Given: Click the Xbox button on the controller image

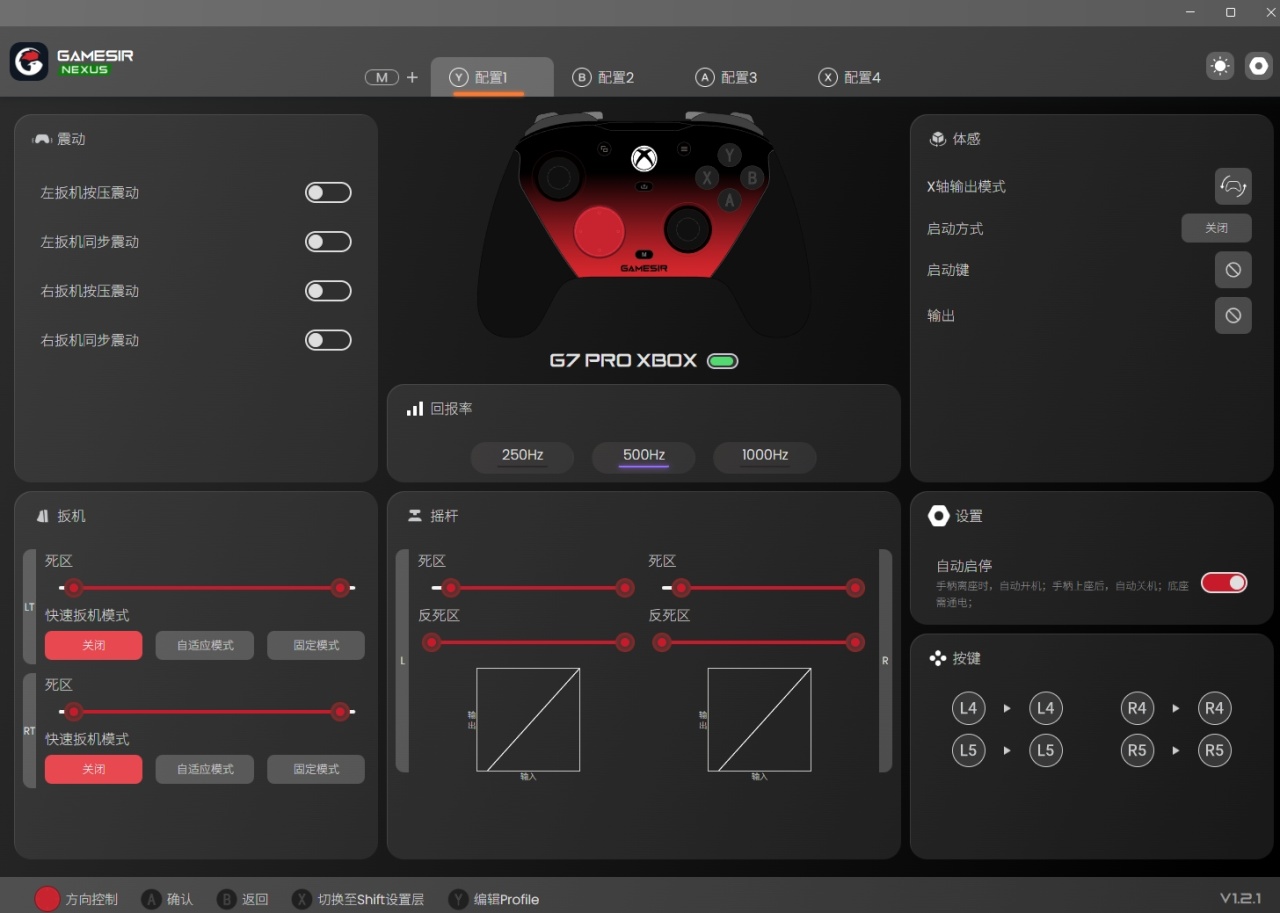Looking at the screenshot, I should [x=644, y=158].
